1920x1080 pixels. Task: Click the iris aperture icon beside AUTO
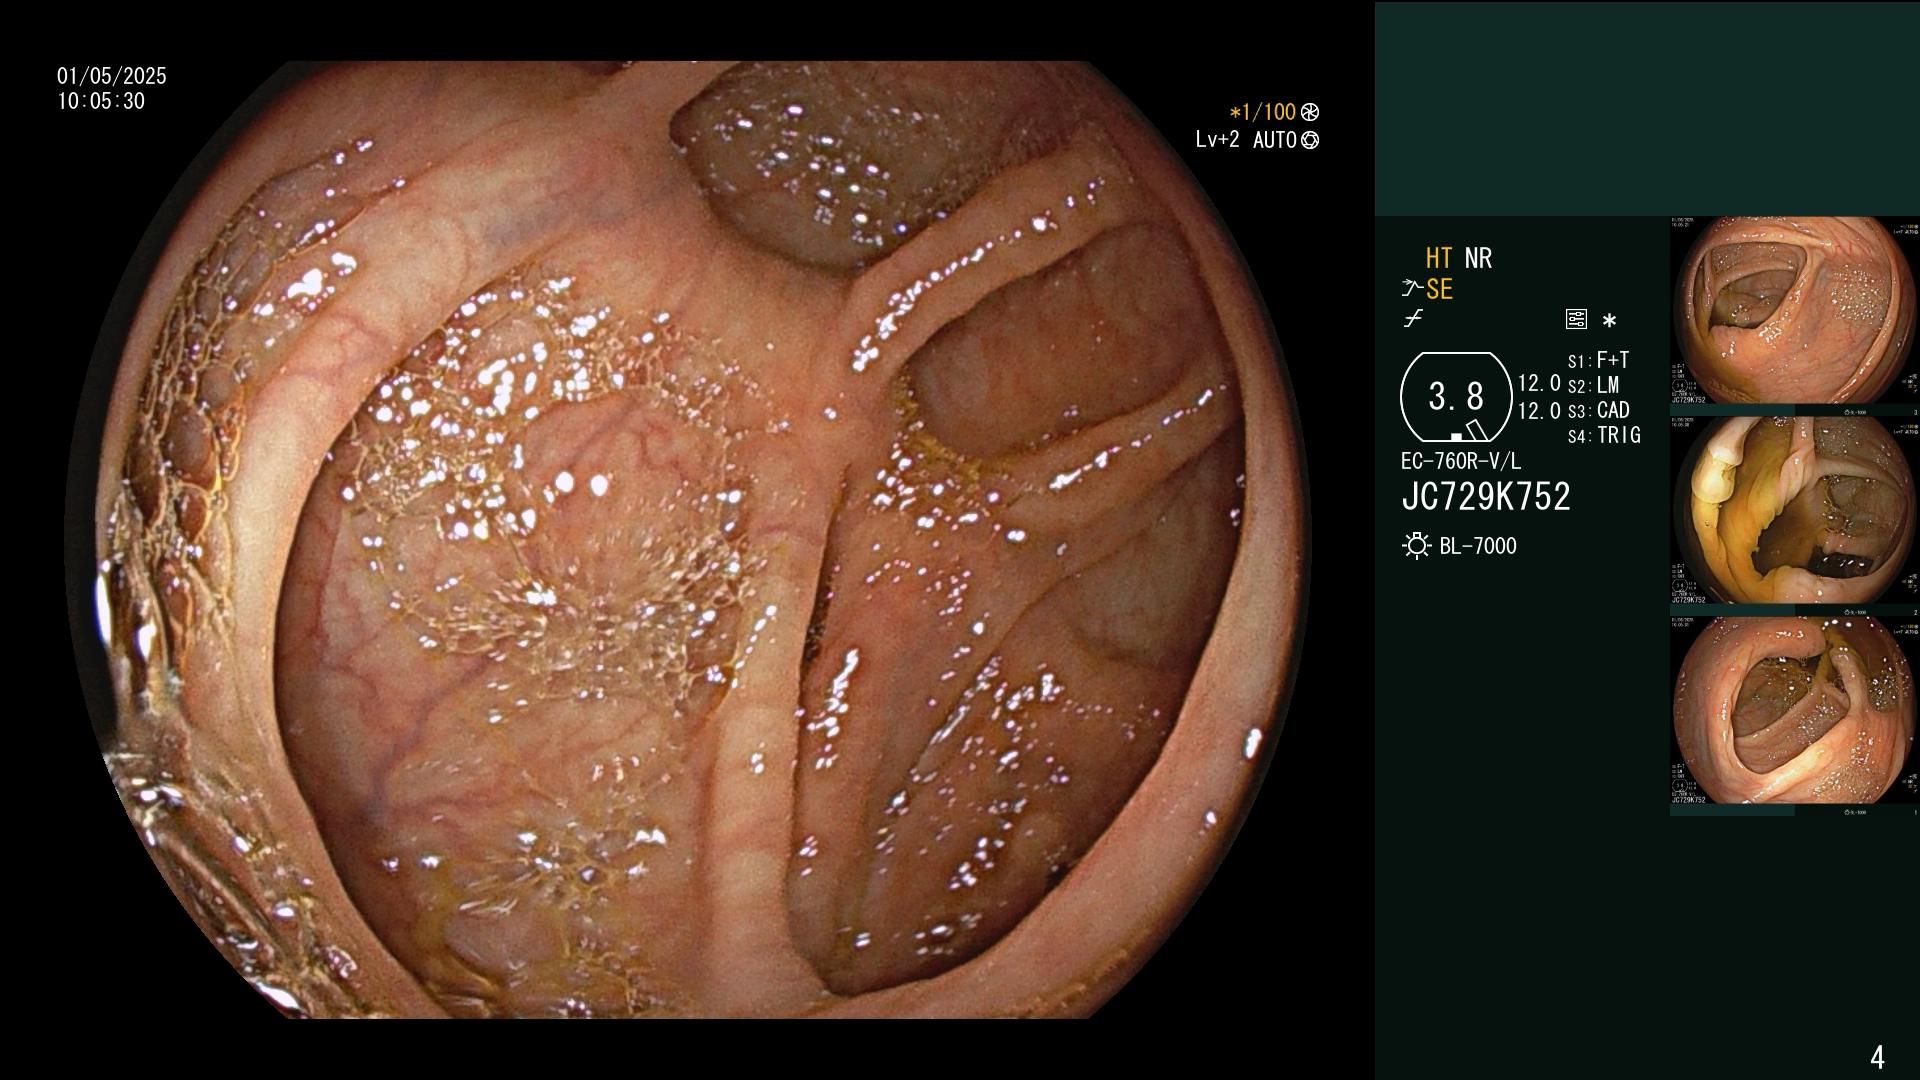click(x=1310, y=140)
